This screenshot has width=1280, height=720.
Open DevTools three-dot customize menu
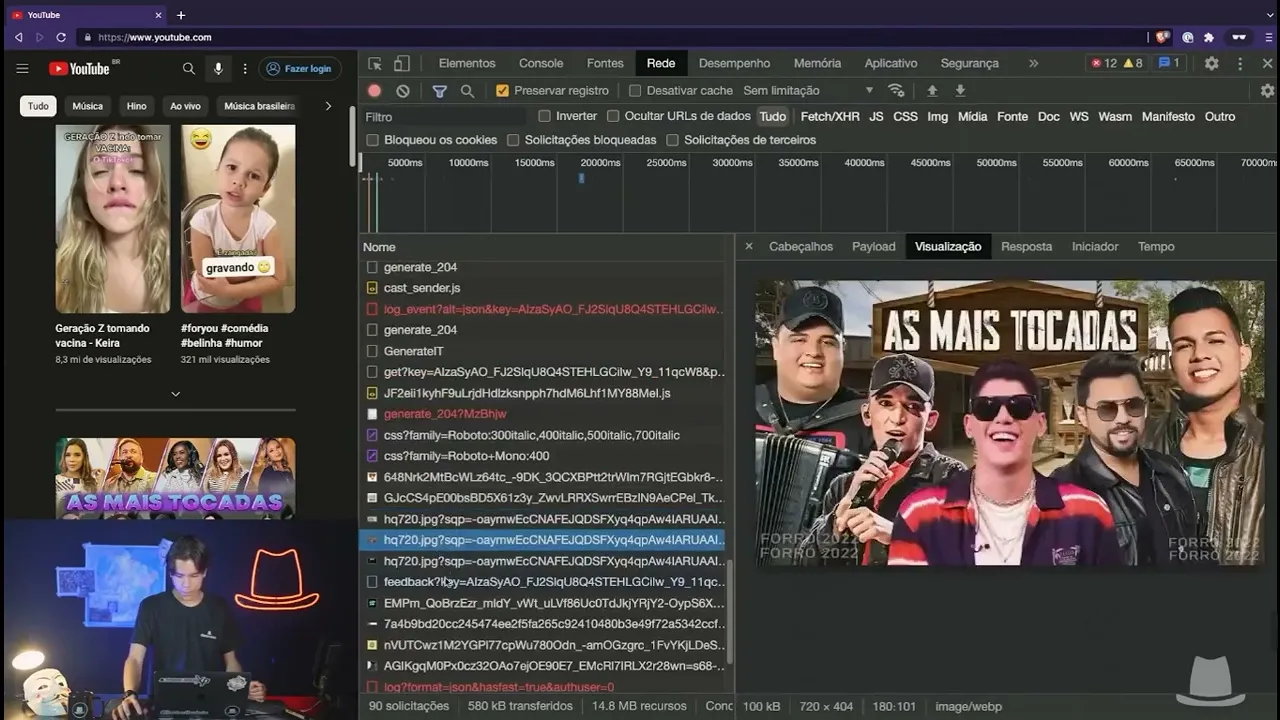[1240, 63]
